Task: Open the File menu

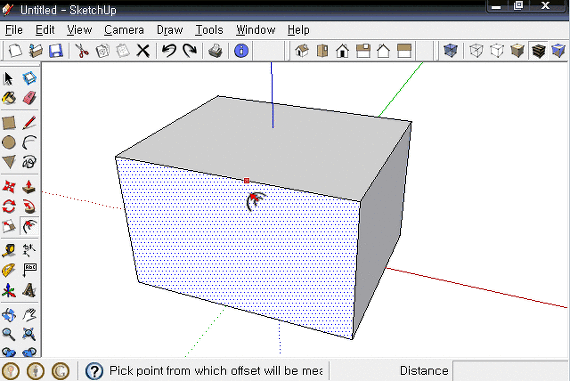Action: (x=14, y=30)
